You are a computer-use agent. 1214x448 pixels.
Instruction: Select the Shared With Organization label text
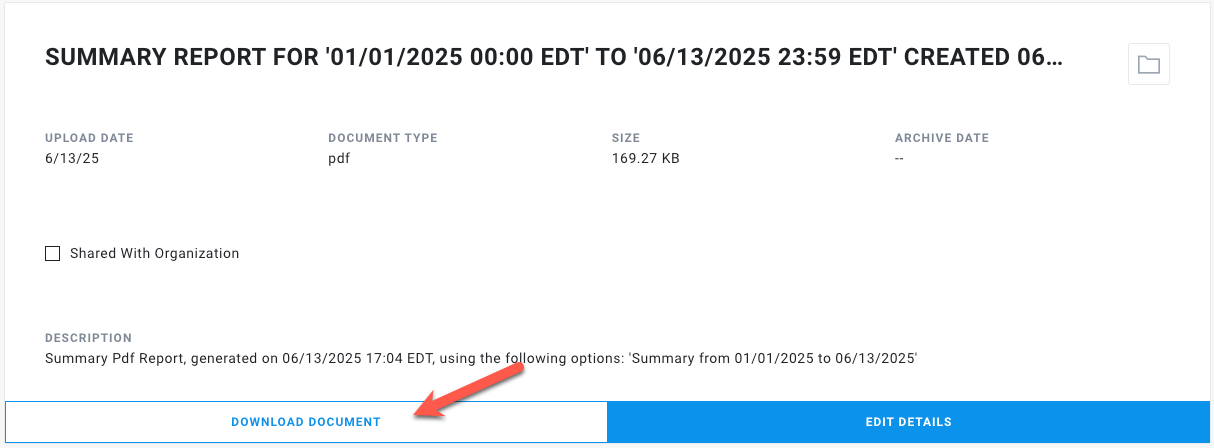tap(155, 254)
